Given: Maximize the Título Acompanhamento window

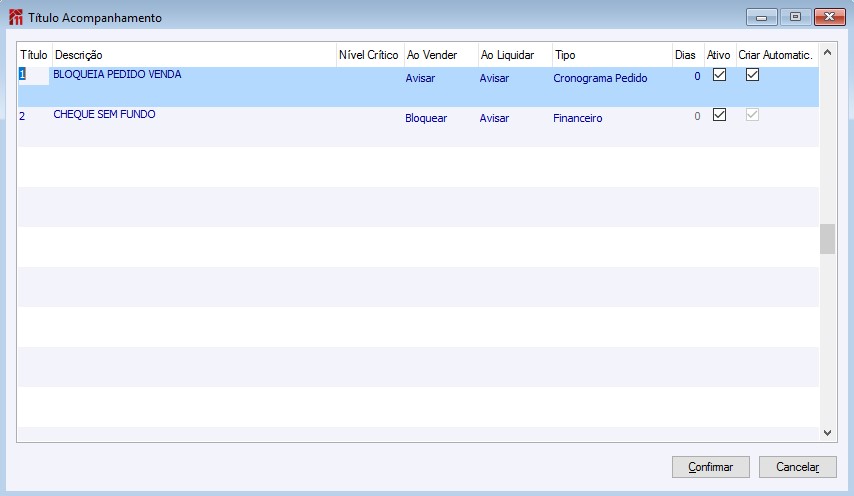Looking at the screenshot, I should click(x=795, y=17).
